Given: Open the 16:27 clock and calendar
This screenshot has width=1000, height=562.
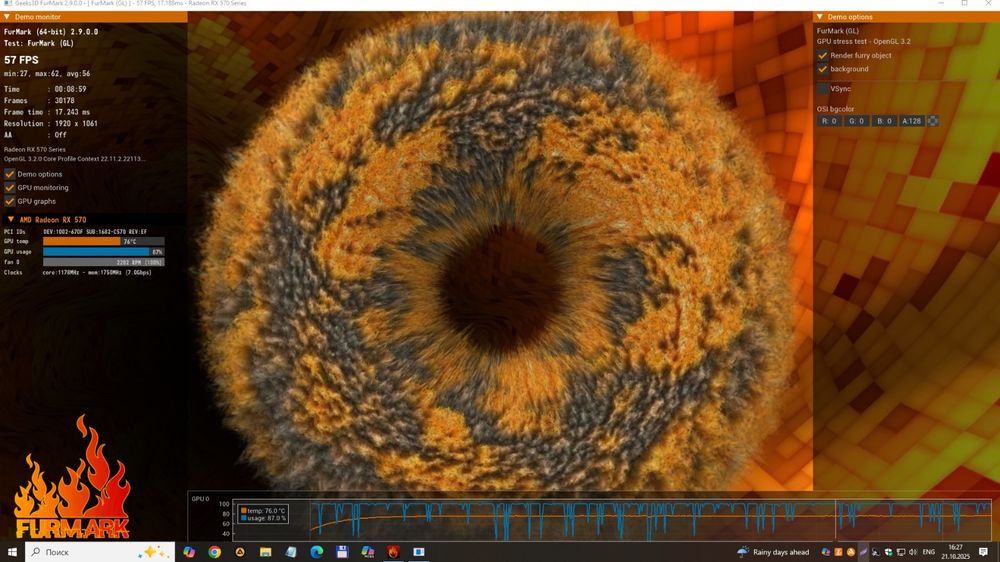Looking at the screenshot, I should (955, 552).
